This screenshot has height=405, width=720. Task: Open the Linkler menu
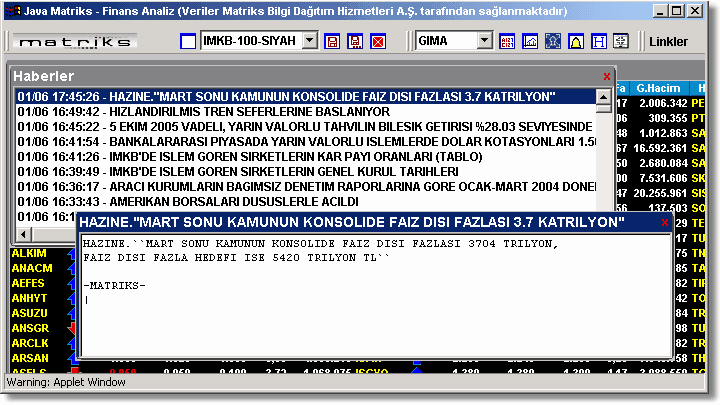(668, 42)
